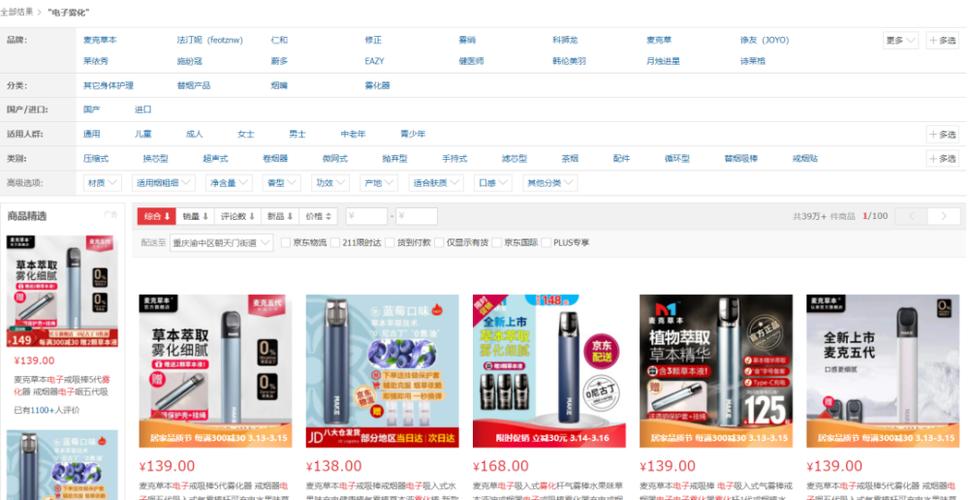969x500 pixels.
Task: Expand the 净含量 dropdown
Action: click(x=229, y=183)
